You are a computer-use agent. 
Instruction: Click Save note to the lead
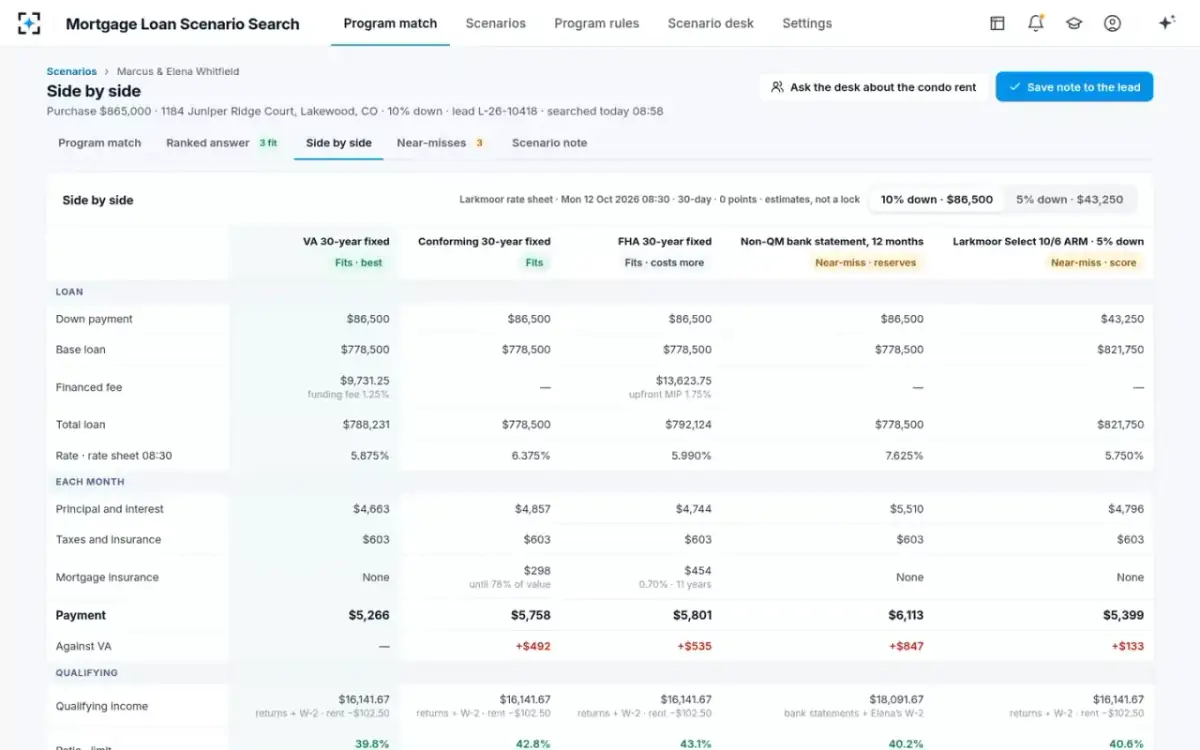pyautogui.click(x=1074, y=87)
